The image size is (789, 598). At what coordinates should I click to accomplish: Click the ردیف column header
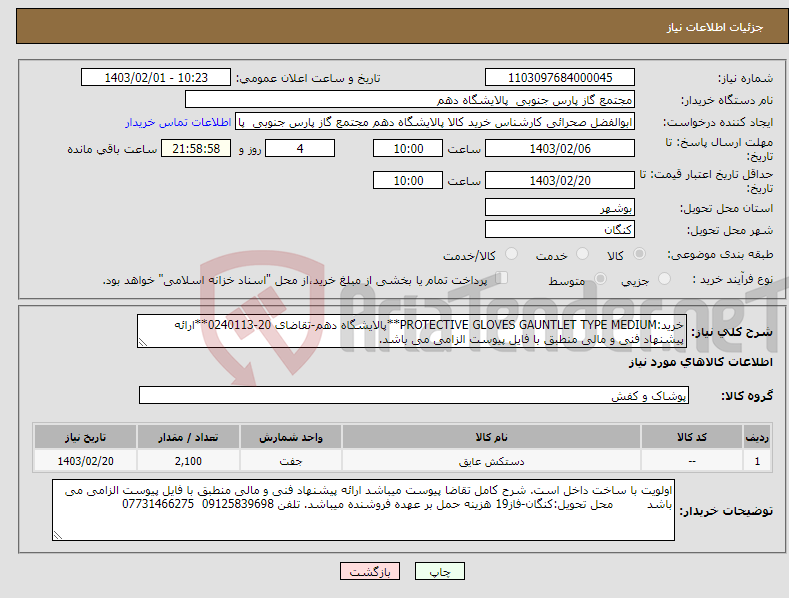[757, 437]
